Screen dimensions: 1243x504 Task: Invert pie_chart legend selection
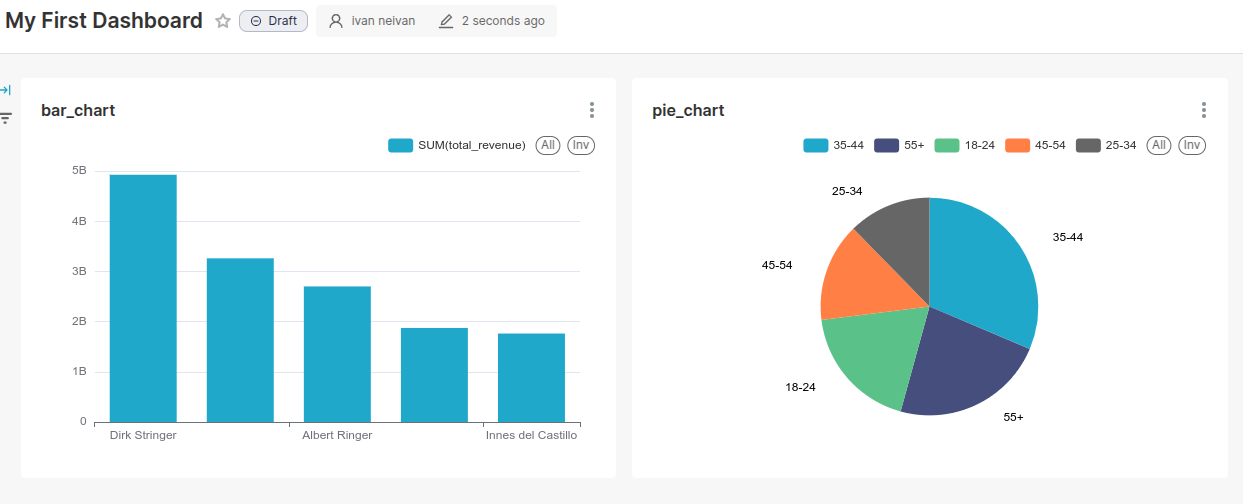pyautogui.click(x=1191, y=146)
